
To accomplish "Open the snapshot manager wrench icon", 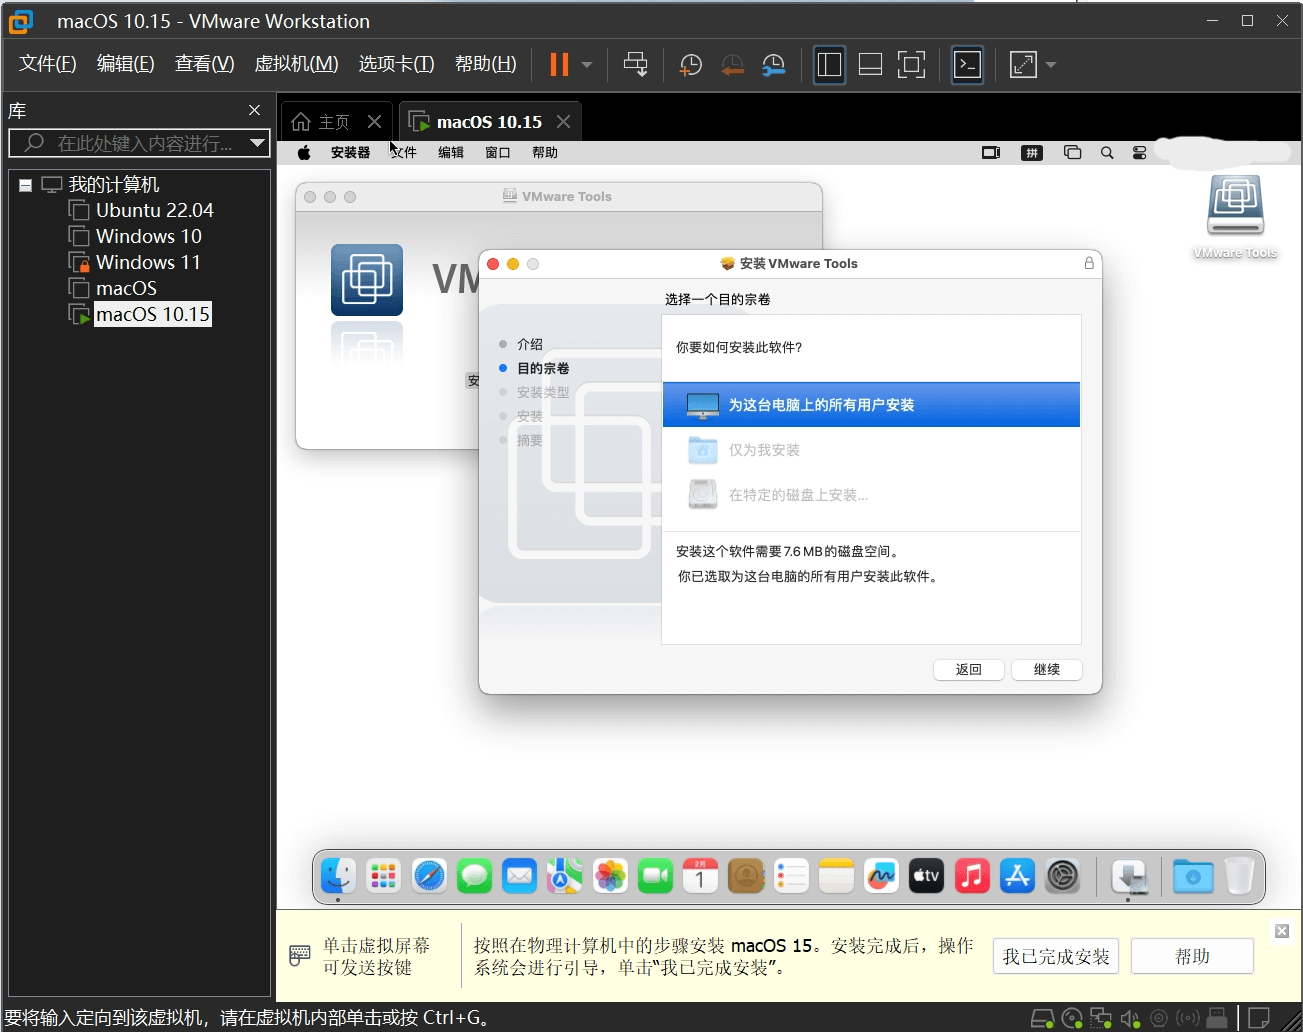I will (x=773, y=65).
